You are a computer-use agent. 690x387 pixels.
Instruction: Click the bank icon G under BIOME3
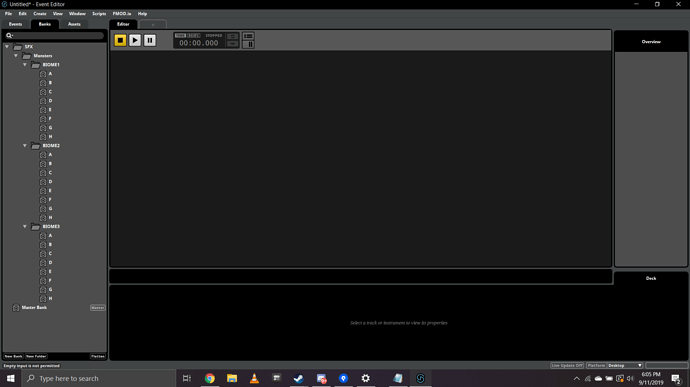click(43, 290)
